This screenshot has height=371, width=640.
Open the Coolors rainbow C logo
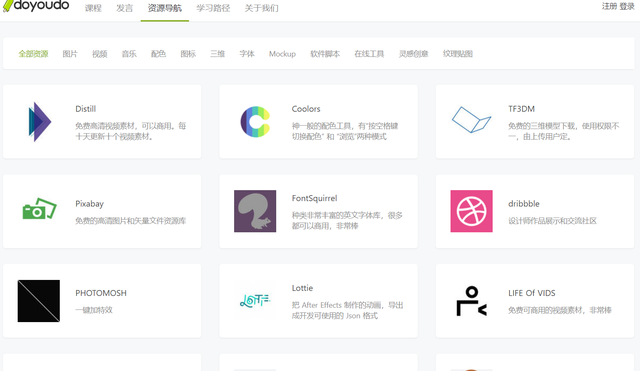(x=255, y=122)
